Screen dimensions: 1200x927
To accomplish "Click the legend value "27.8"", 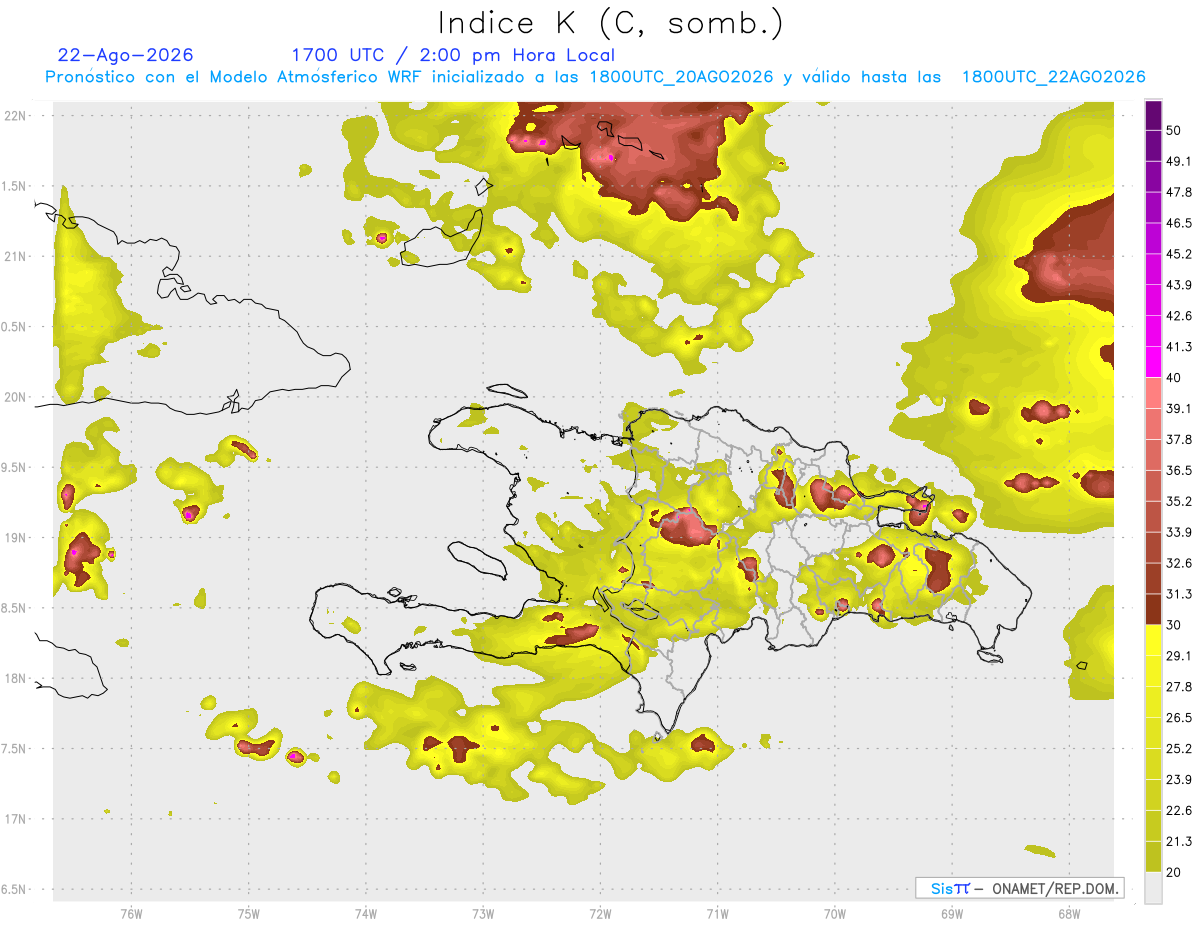I will coord(1179,687).
